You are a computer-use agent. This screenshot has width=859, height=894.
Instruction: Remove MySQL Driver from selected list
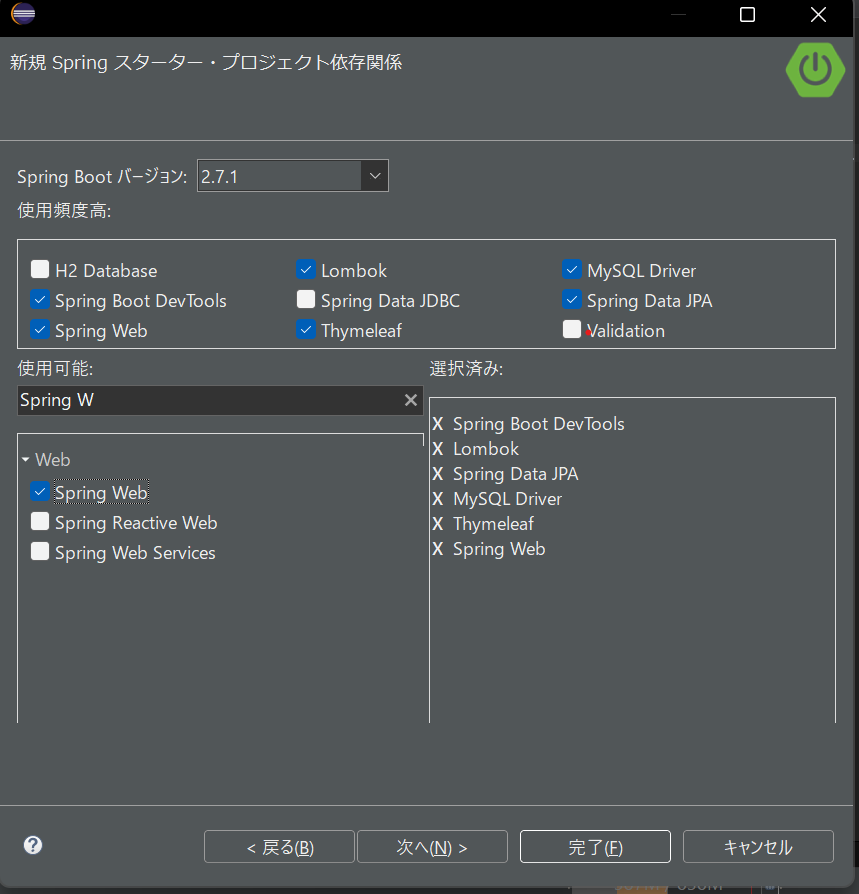[437, 499]
